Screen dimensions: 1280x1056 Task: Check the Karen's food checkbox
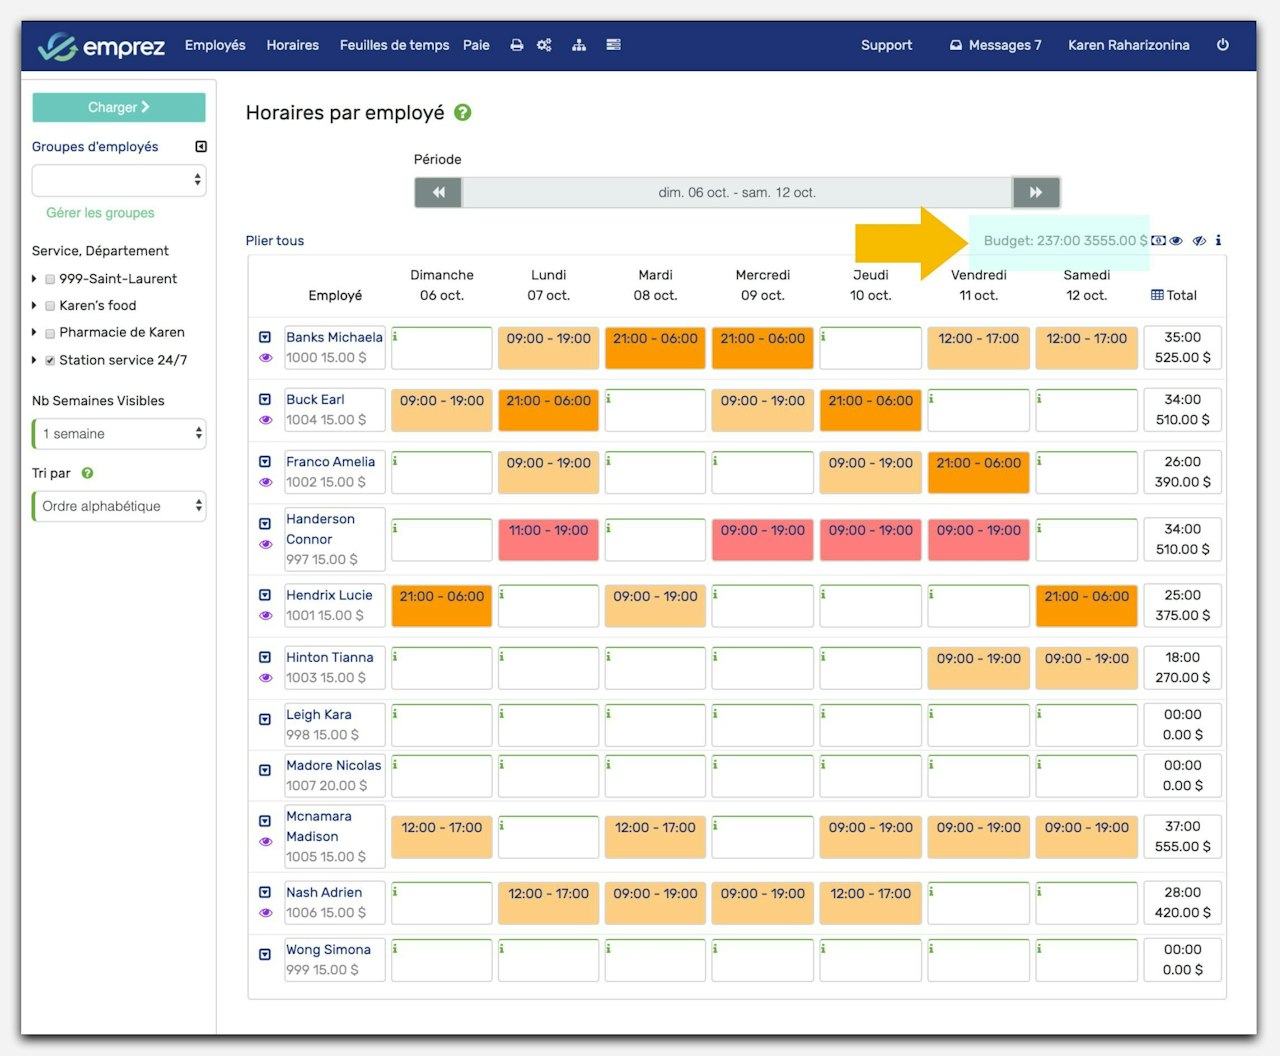tap(50, 306)
